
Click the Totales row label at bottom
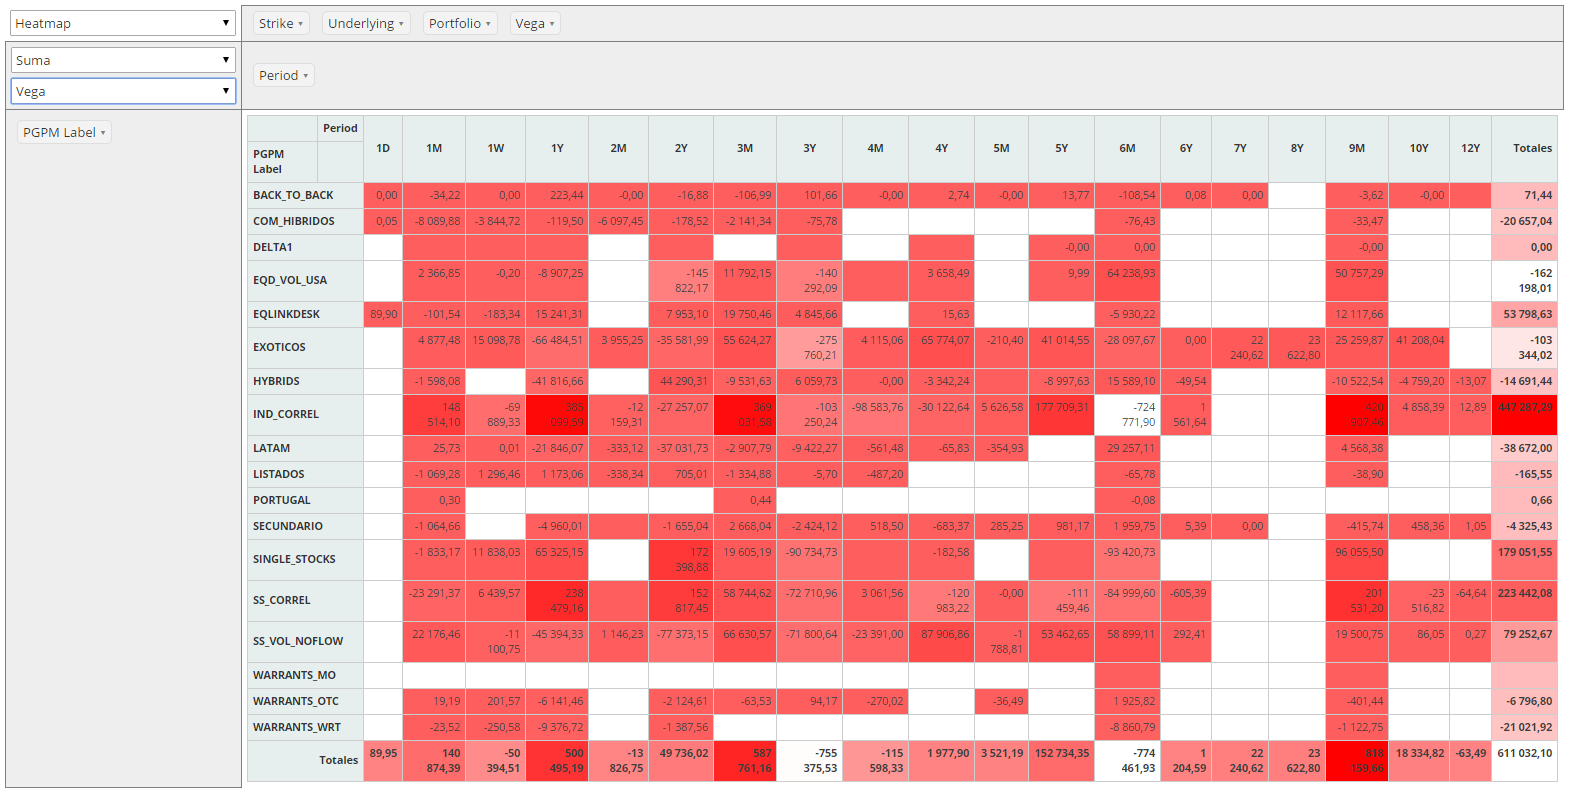pyautogui.click(x=338, y=760)
